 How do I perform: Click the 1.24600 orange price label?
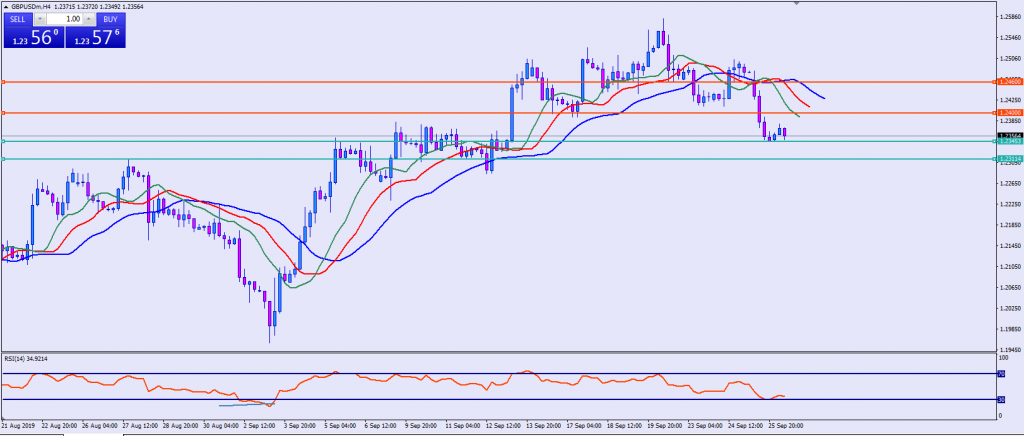(x=1008, y=81)
